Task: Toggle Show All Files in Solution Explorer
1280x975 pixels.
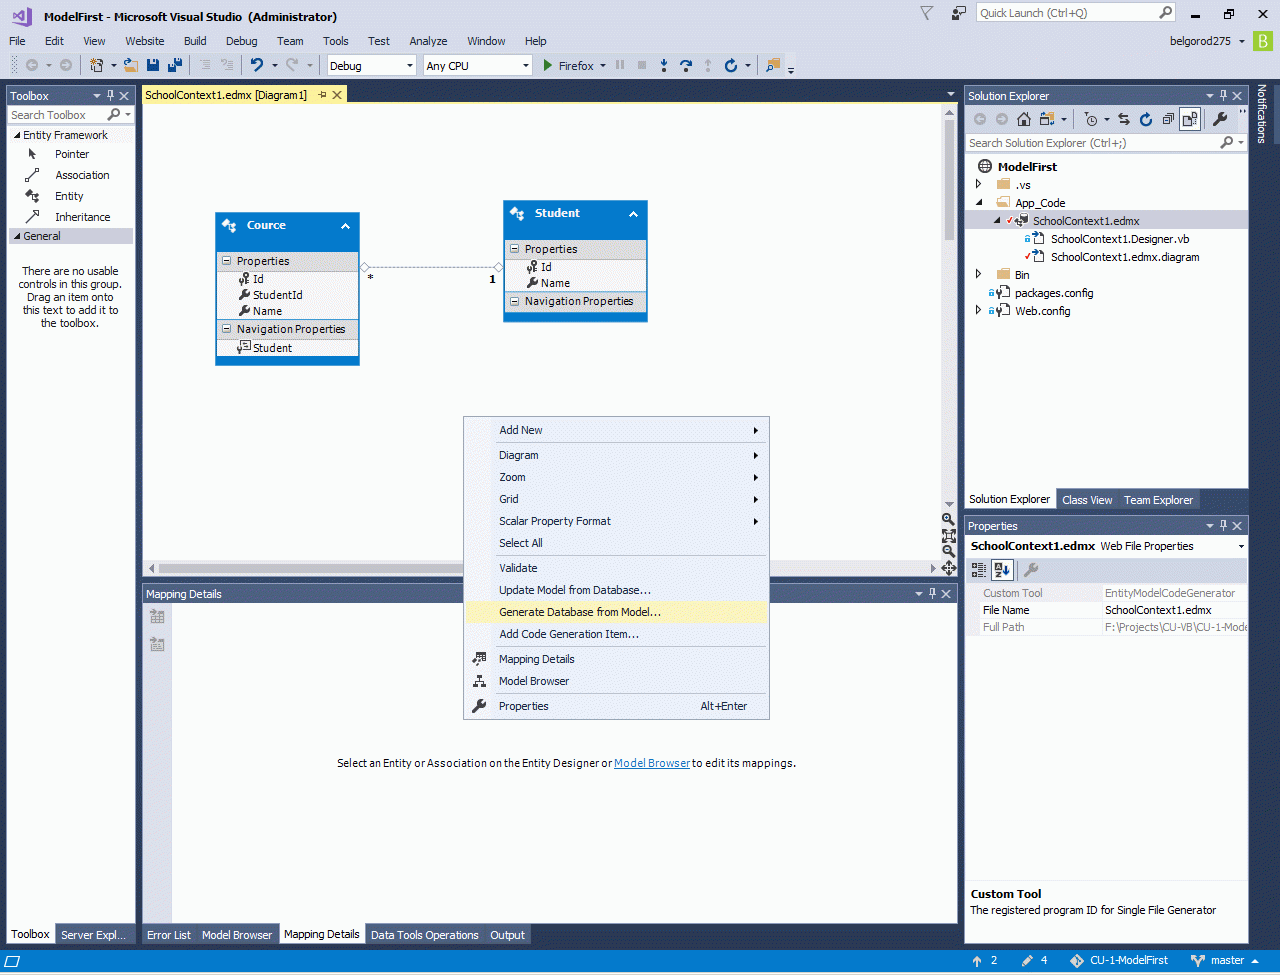Action: point(1189,119)
